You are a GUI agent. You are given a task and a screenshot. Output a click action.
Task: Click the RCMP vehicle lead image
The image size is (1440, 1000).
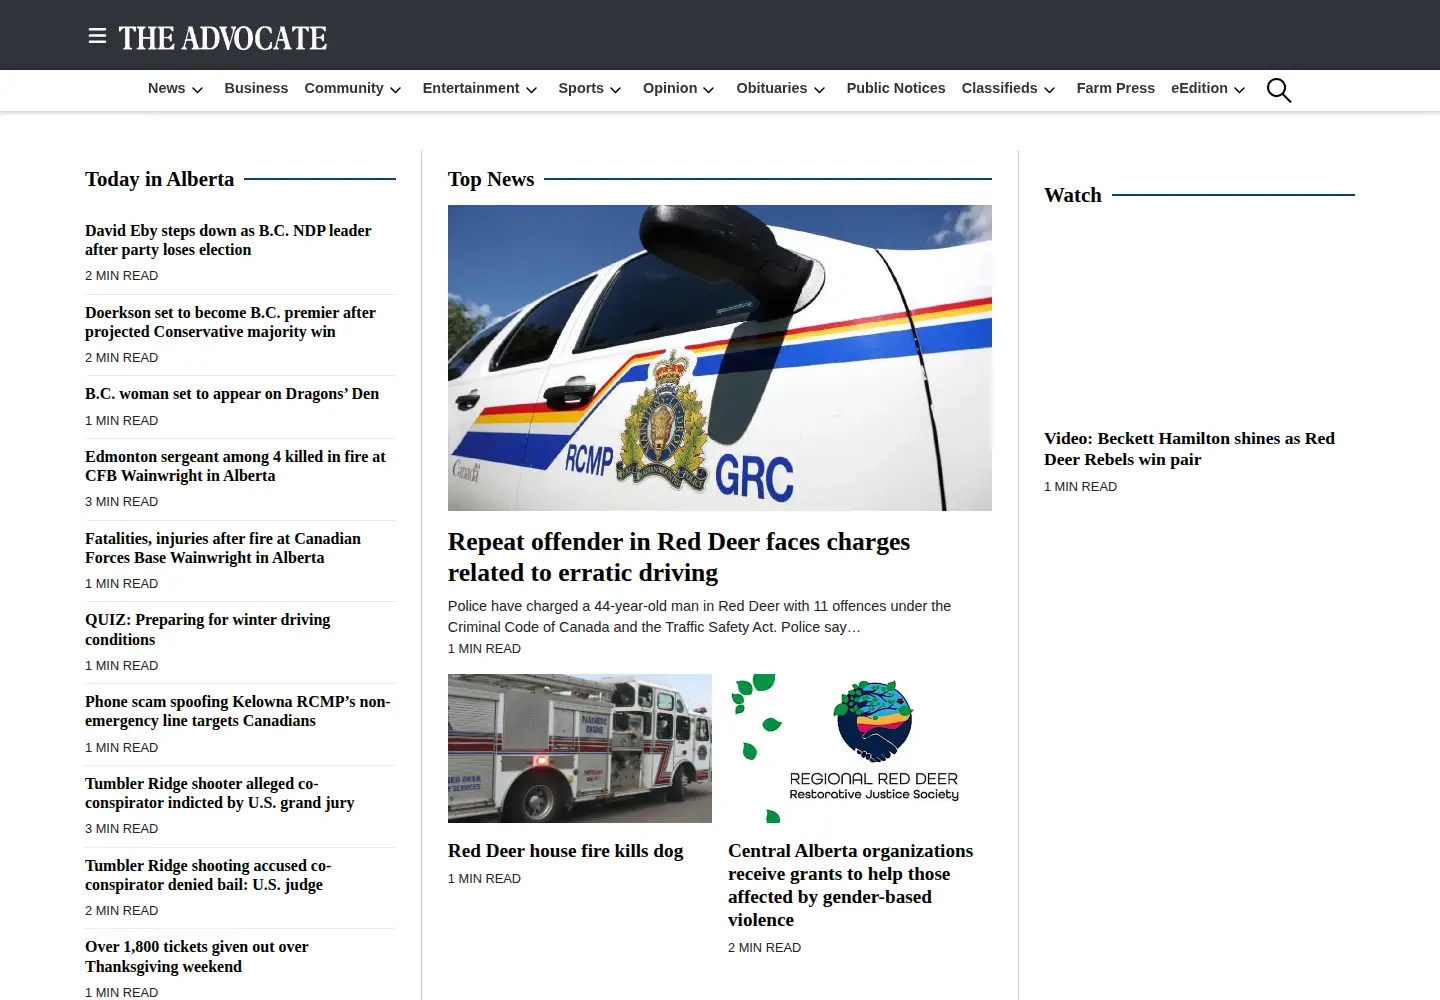(x=720, y=358)
